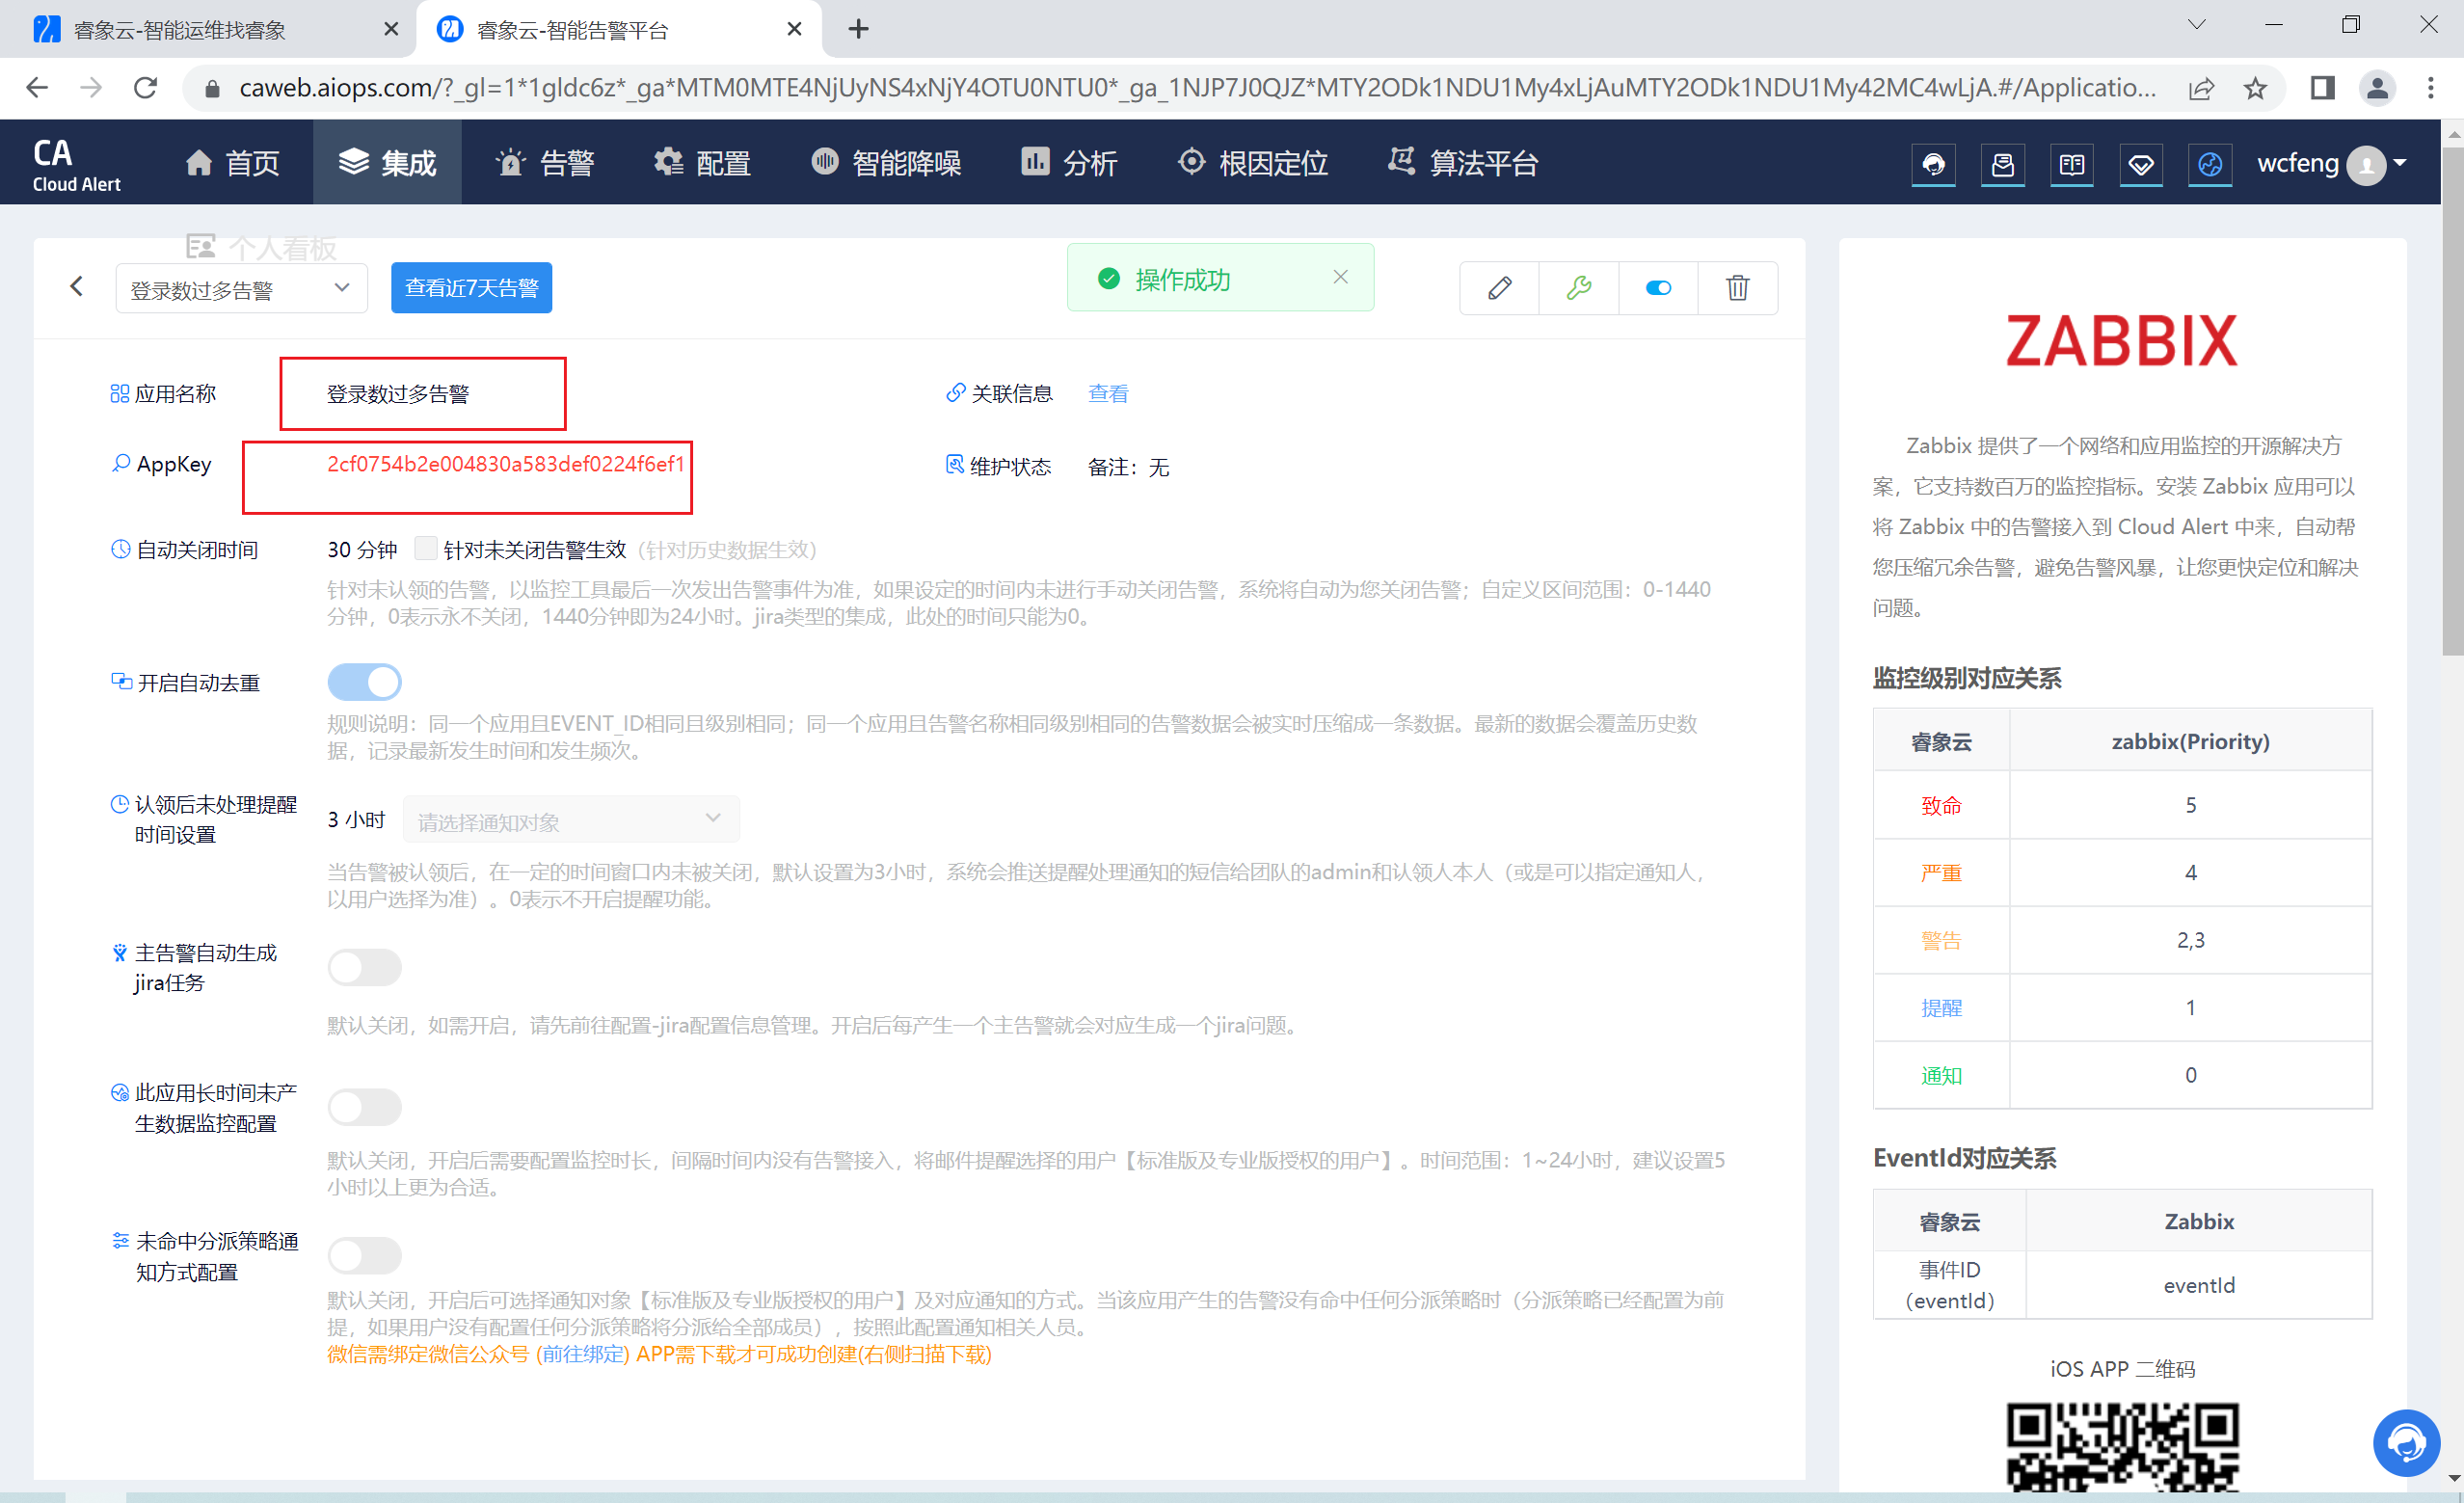This screenshot has width=2464, height=1503.
Task: Click the circular link icon in the top bar
Action: pyautogui.click(x=2209, y=164)
